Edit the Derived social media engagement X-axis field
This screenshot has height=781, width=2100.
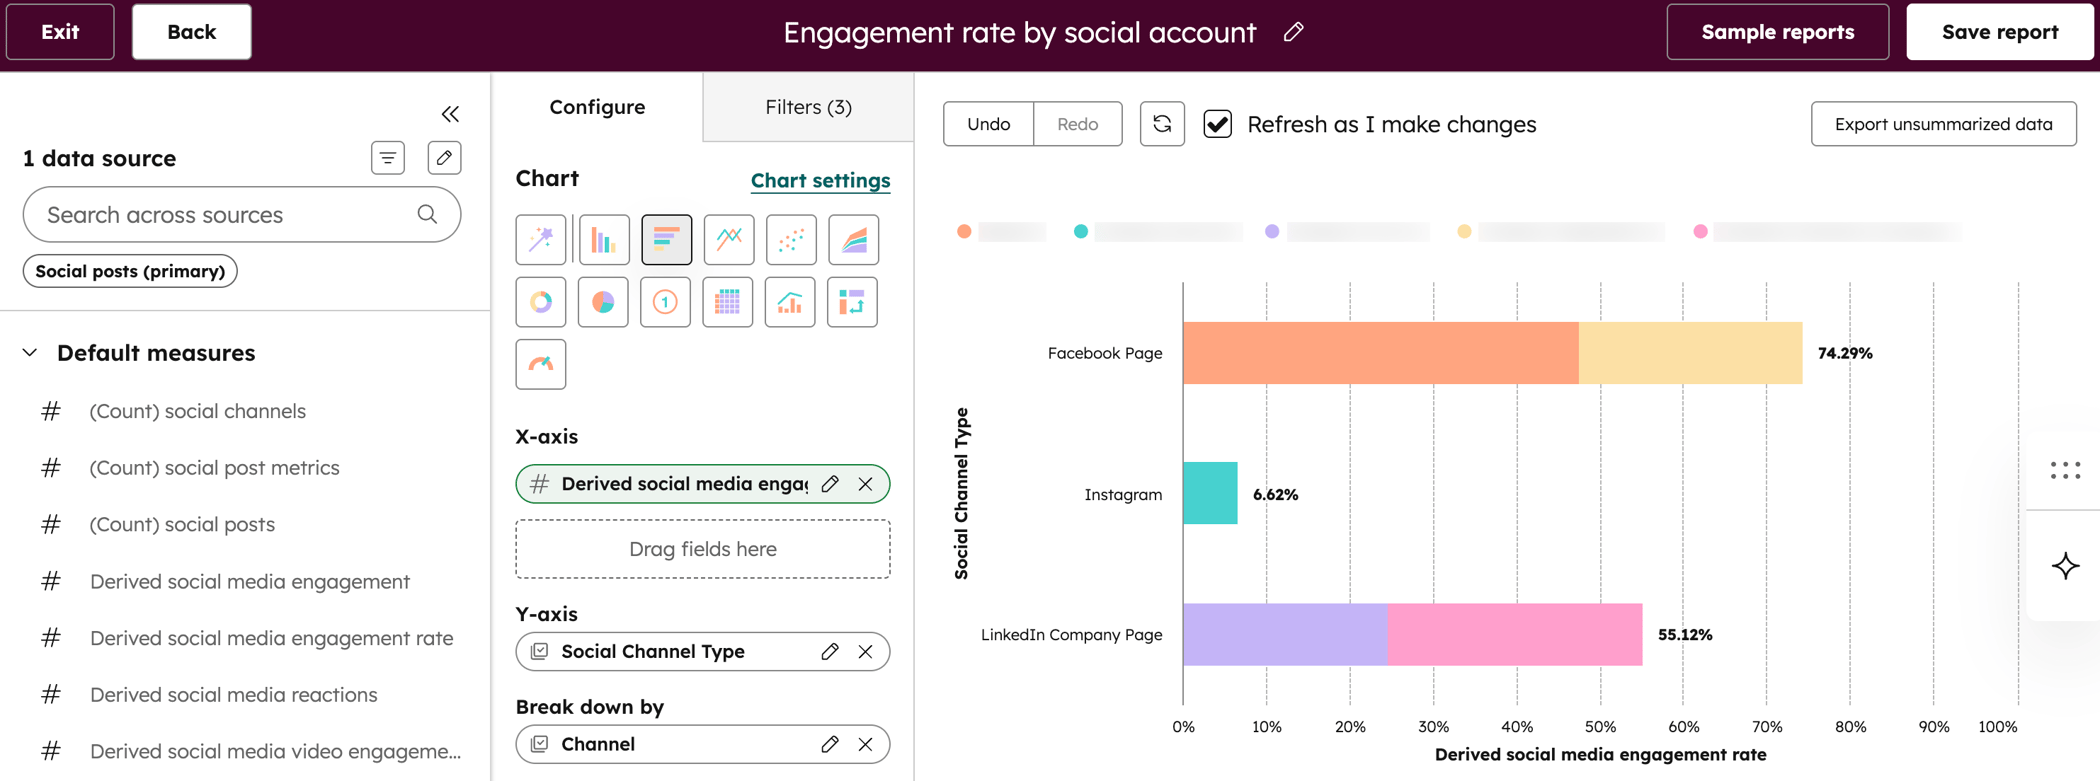pos(830,484)
